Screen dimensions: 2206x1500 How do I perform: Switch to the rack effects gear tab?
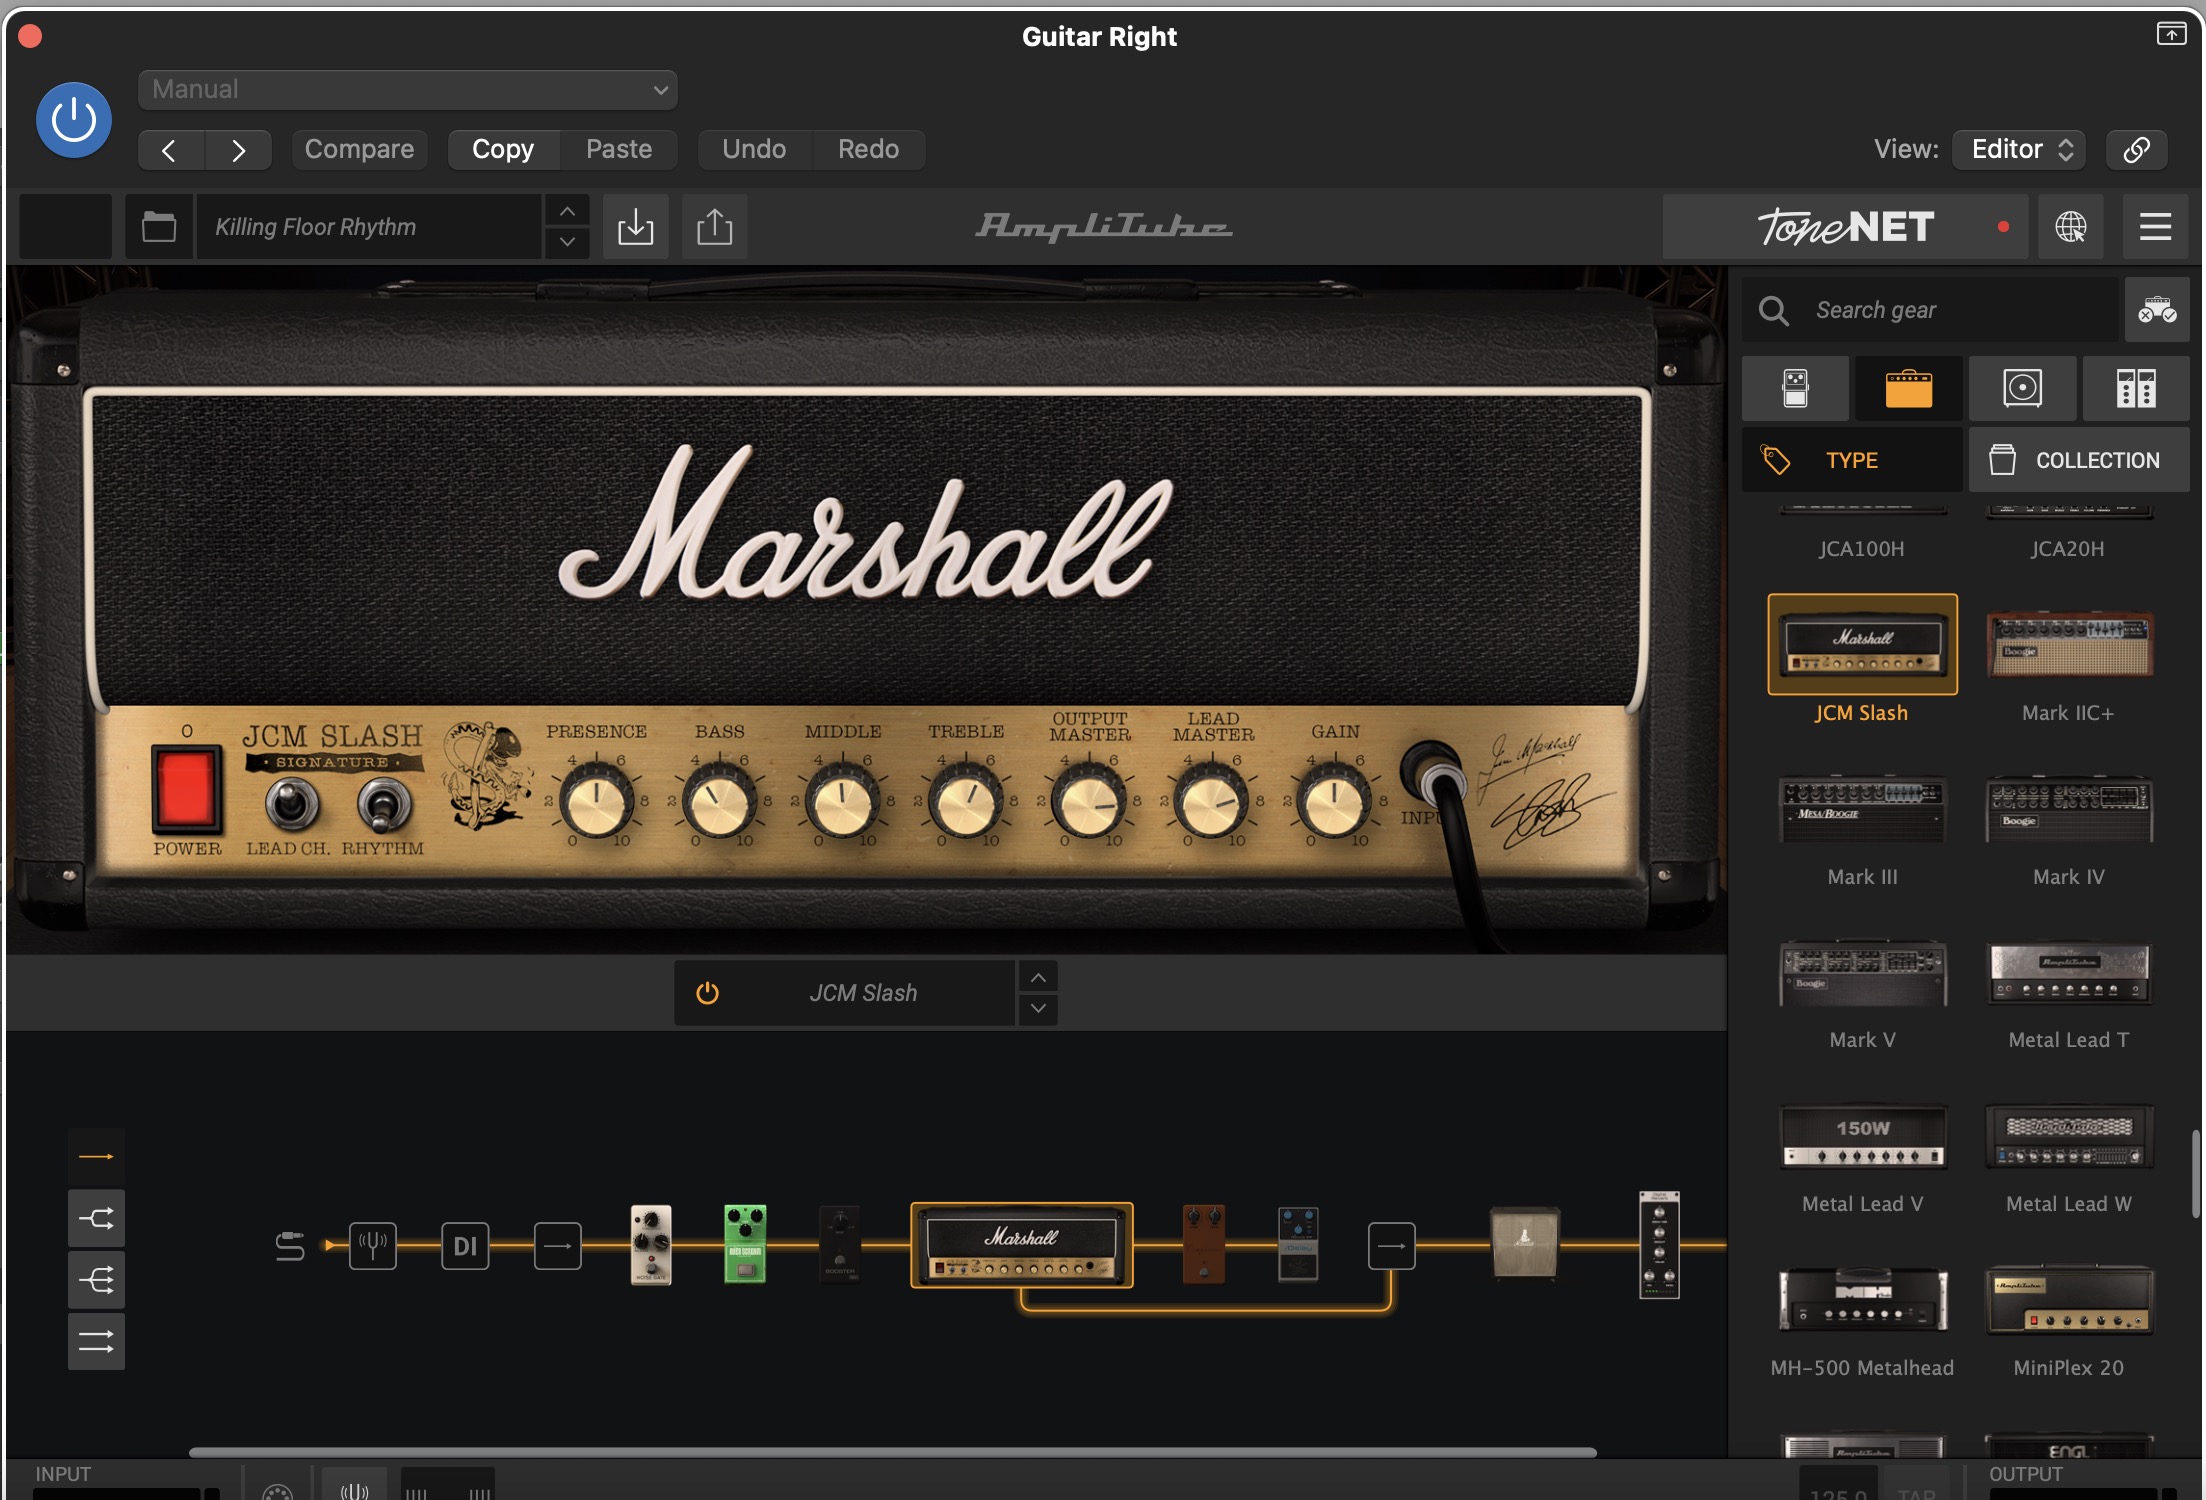point(2136,388)
